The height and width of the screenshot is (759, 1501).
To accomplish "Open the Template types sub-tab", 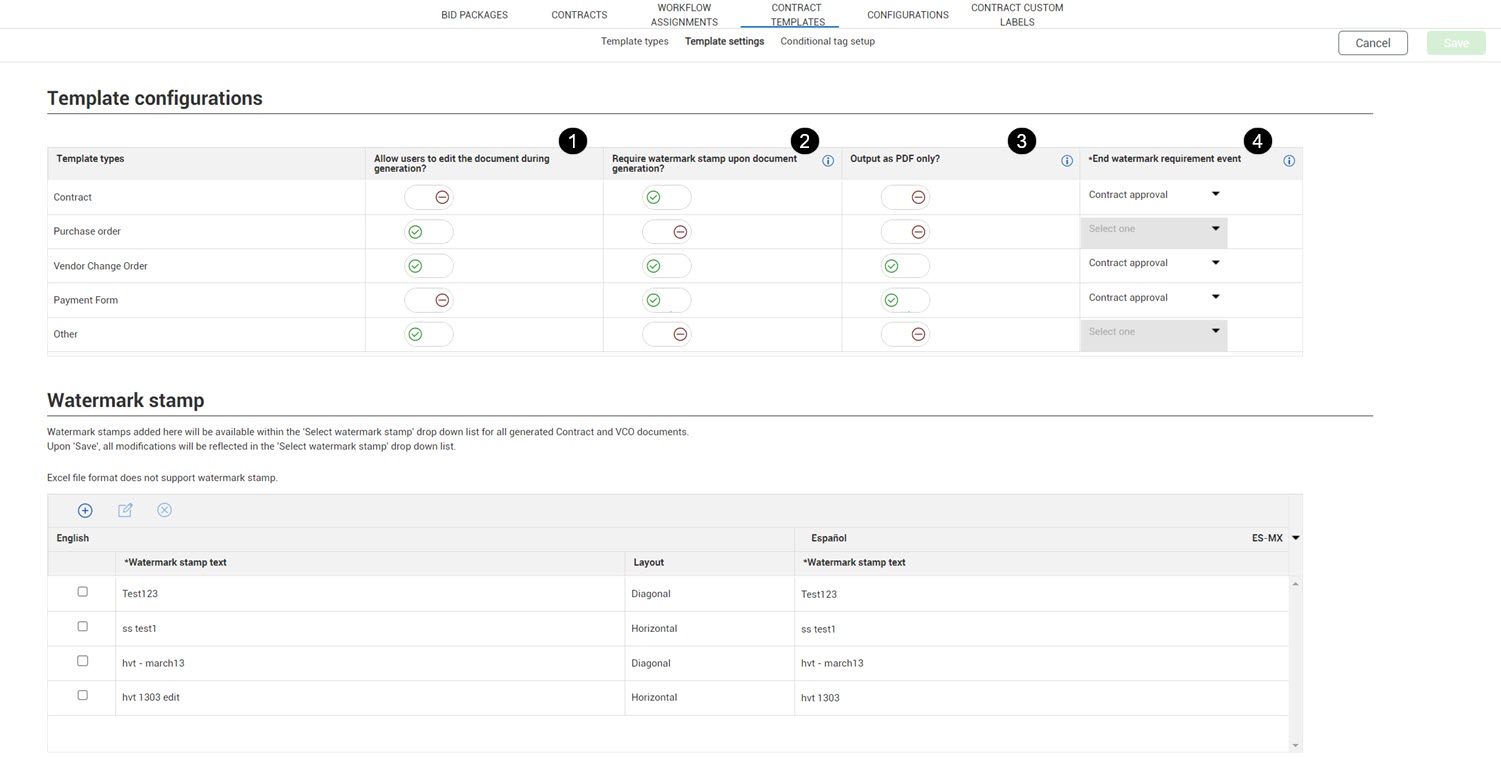I will (x=635, y=41).
